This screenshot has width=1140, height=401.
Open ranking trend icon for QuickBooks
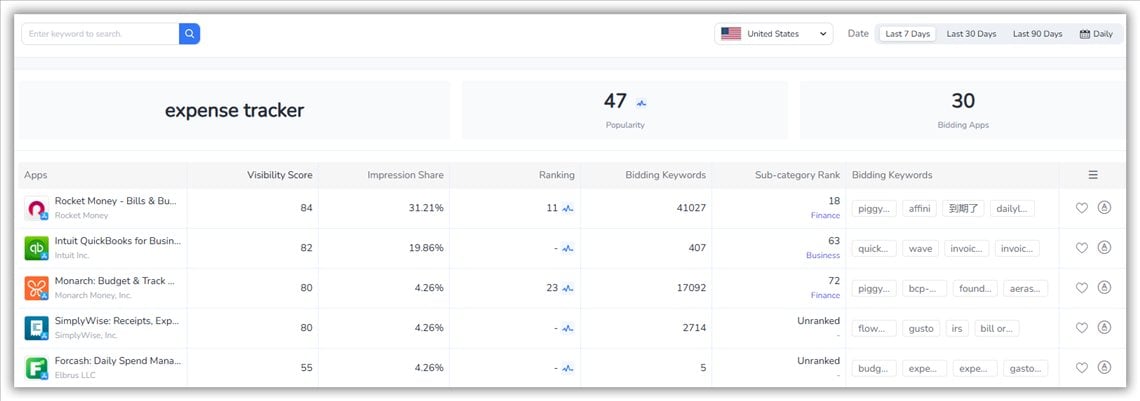pyautogui.click(x=568, y=248)
